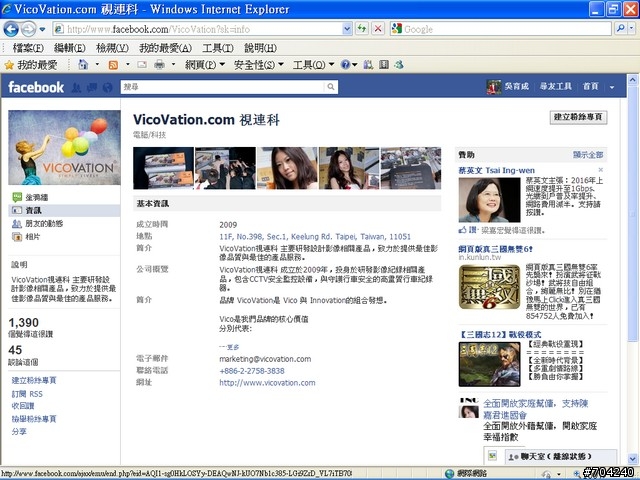Click the 分享 link in left sidebar
640x480 pixels.
[19, 431]
